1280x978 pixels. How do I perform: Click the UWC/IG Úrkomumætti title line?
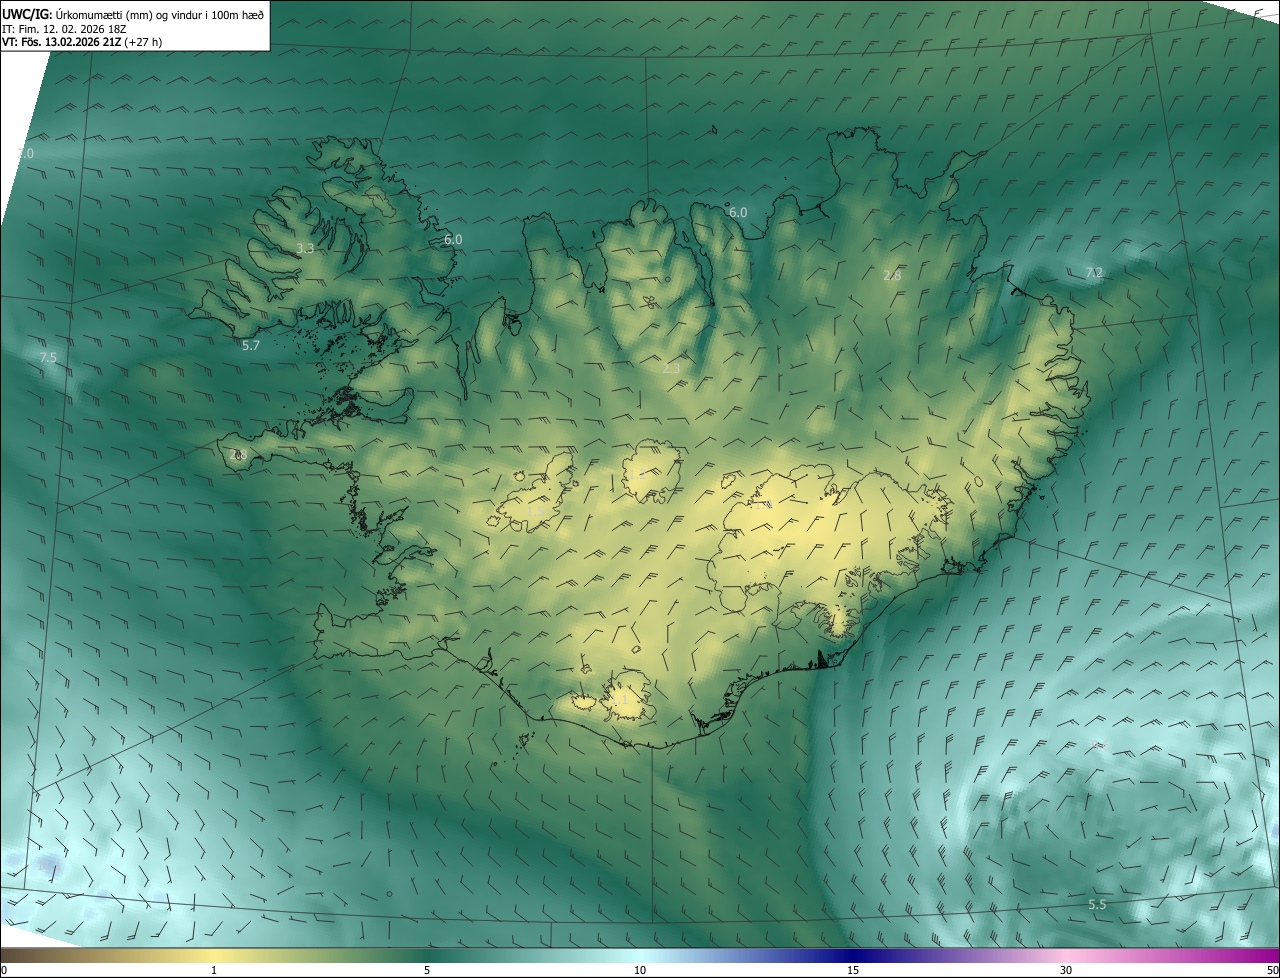[133, 14]
